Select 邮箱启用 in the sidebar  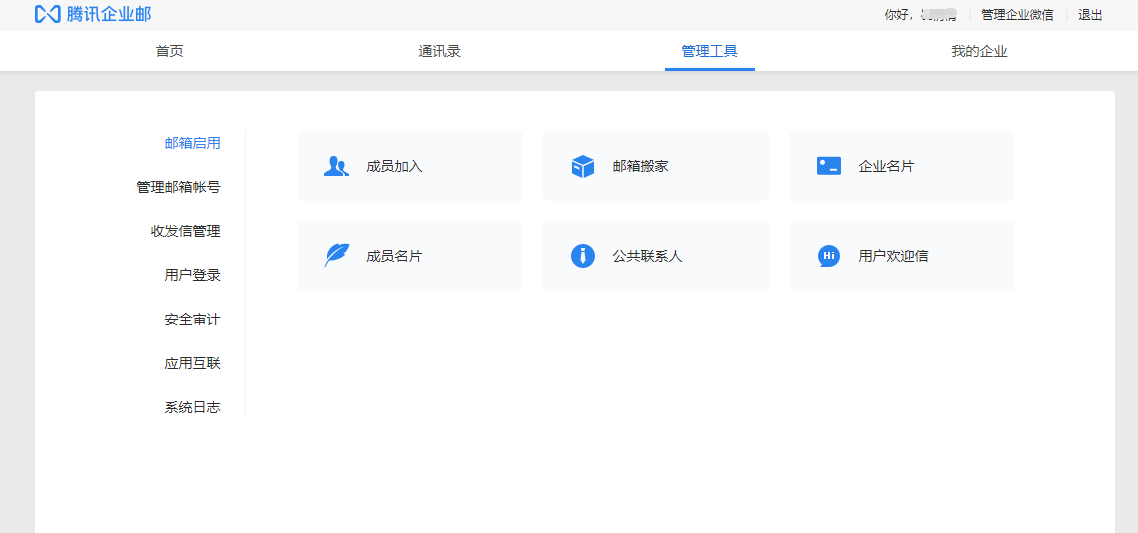(x=192, y=143)
